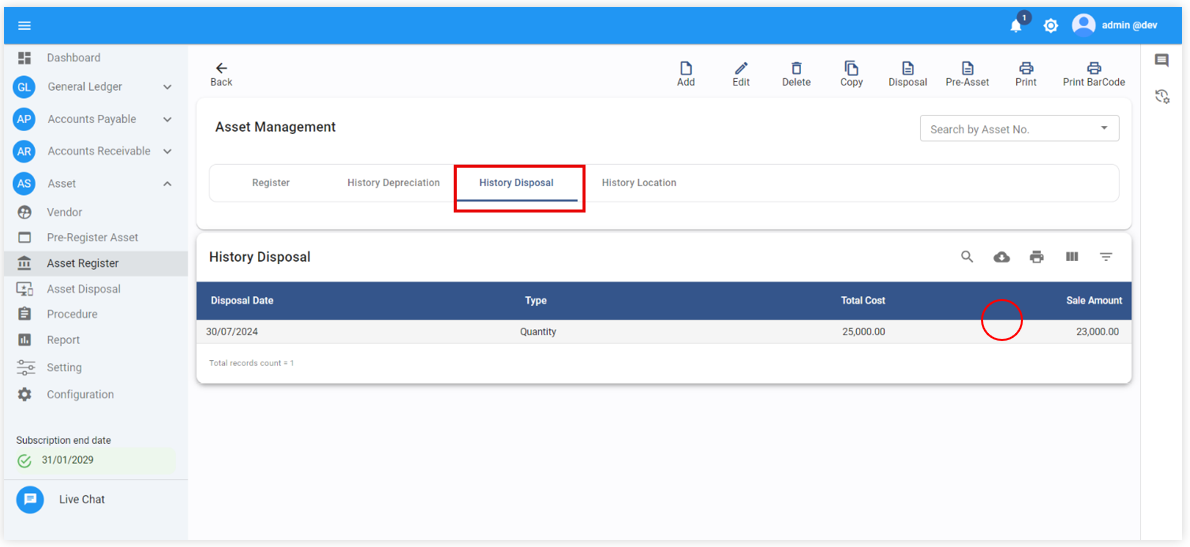Switch to the History Depreciation tab
1190x547 pixels.
click(x=393, y=183)
